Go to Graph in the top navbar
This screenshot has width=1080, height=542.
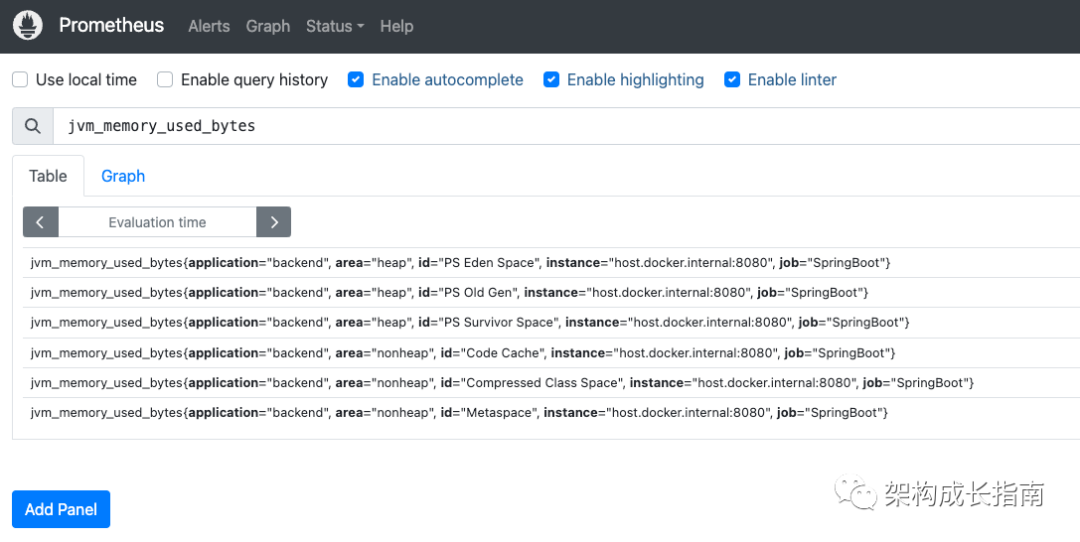268,26
